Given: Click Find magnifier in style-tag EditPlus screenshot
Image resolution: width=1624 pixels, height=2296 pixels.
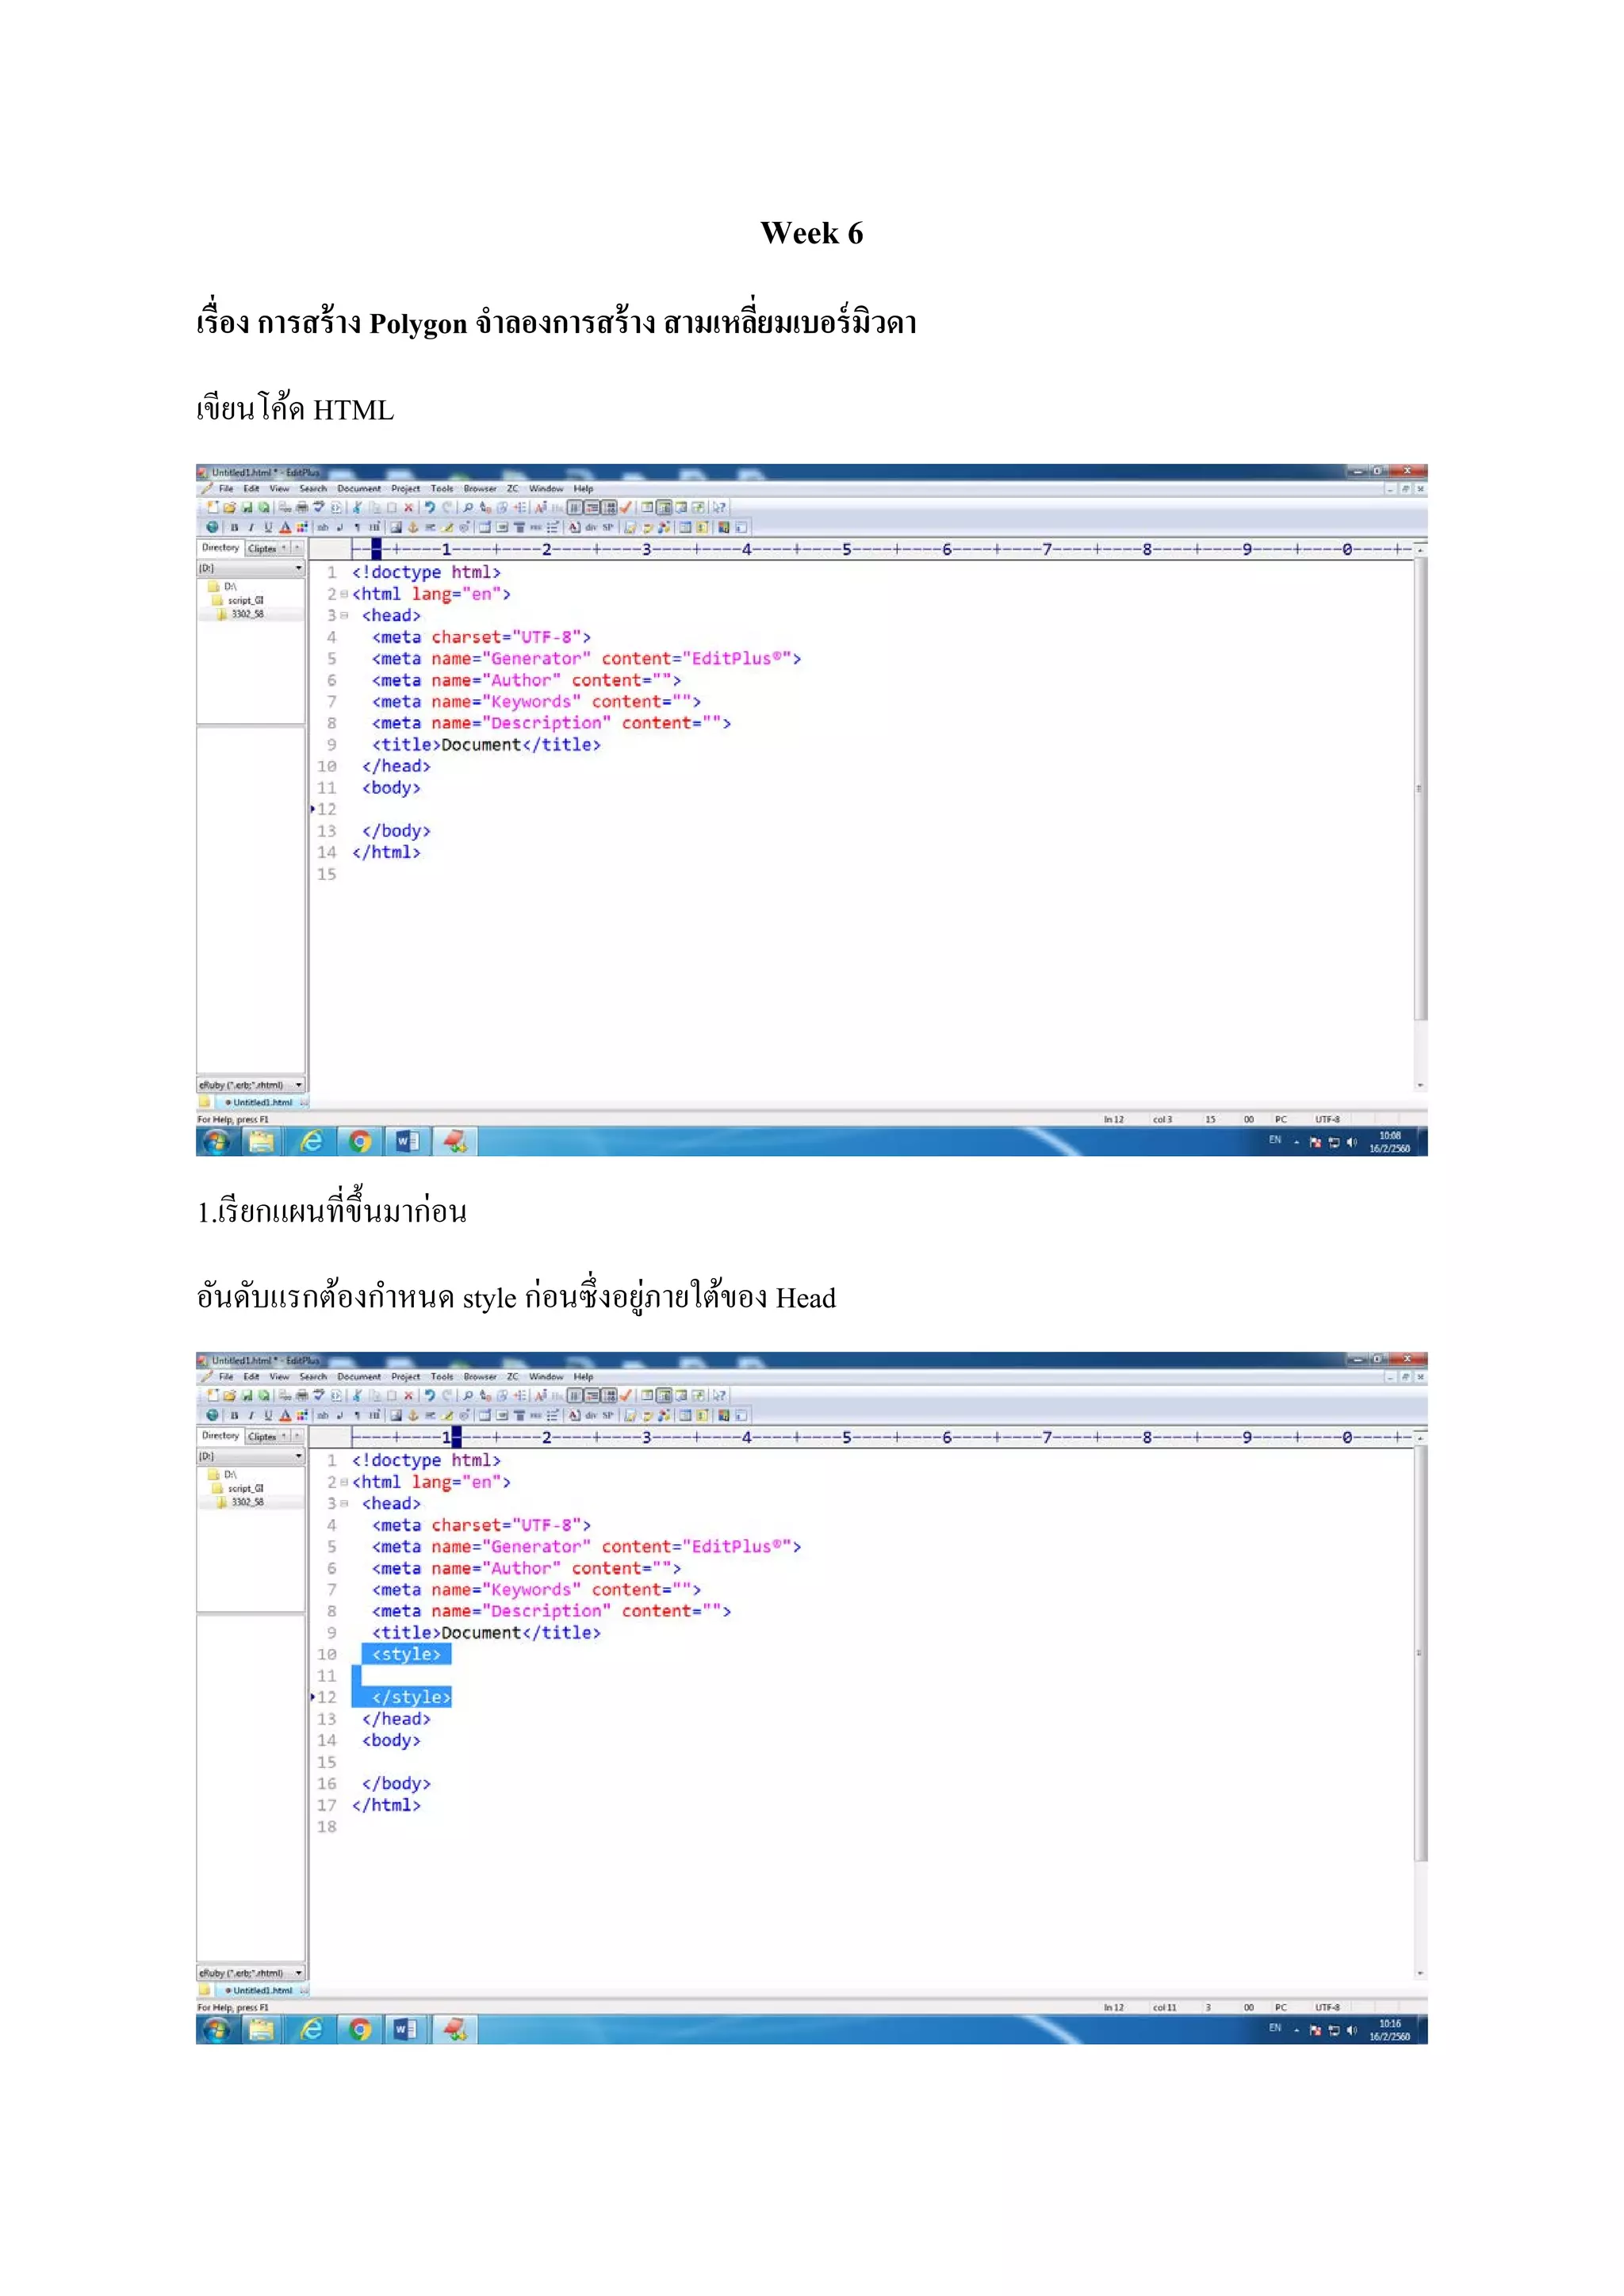Looking at the screenshot, I should [x=468, y=1396].
